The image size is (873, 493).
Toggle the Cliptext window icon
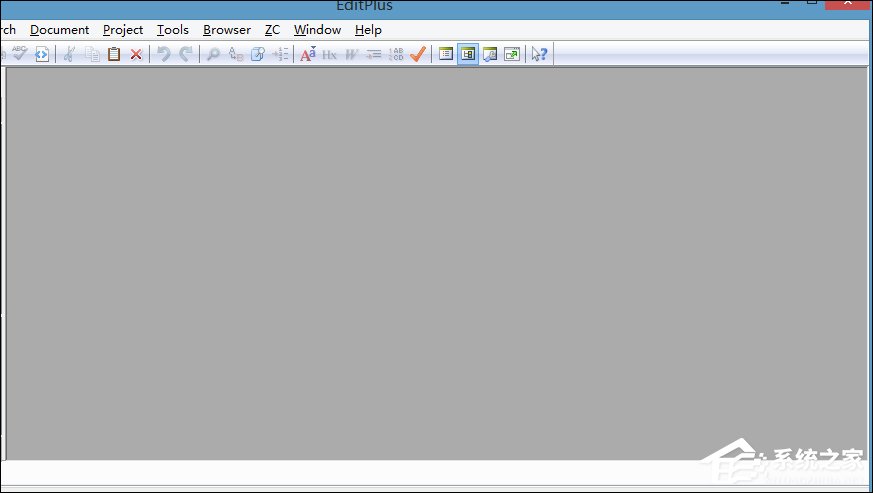pyautogui.click(x=446, y=54)
